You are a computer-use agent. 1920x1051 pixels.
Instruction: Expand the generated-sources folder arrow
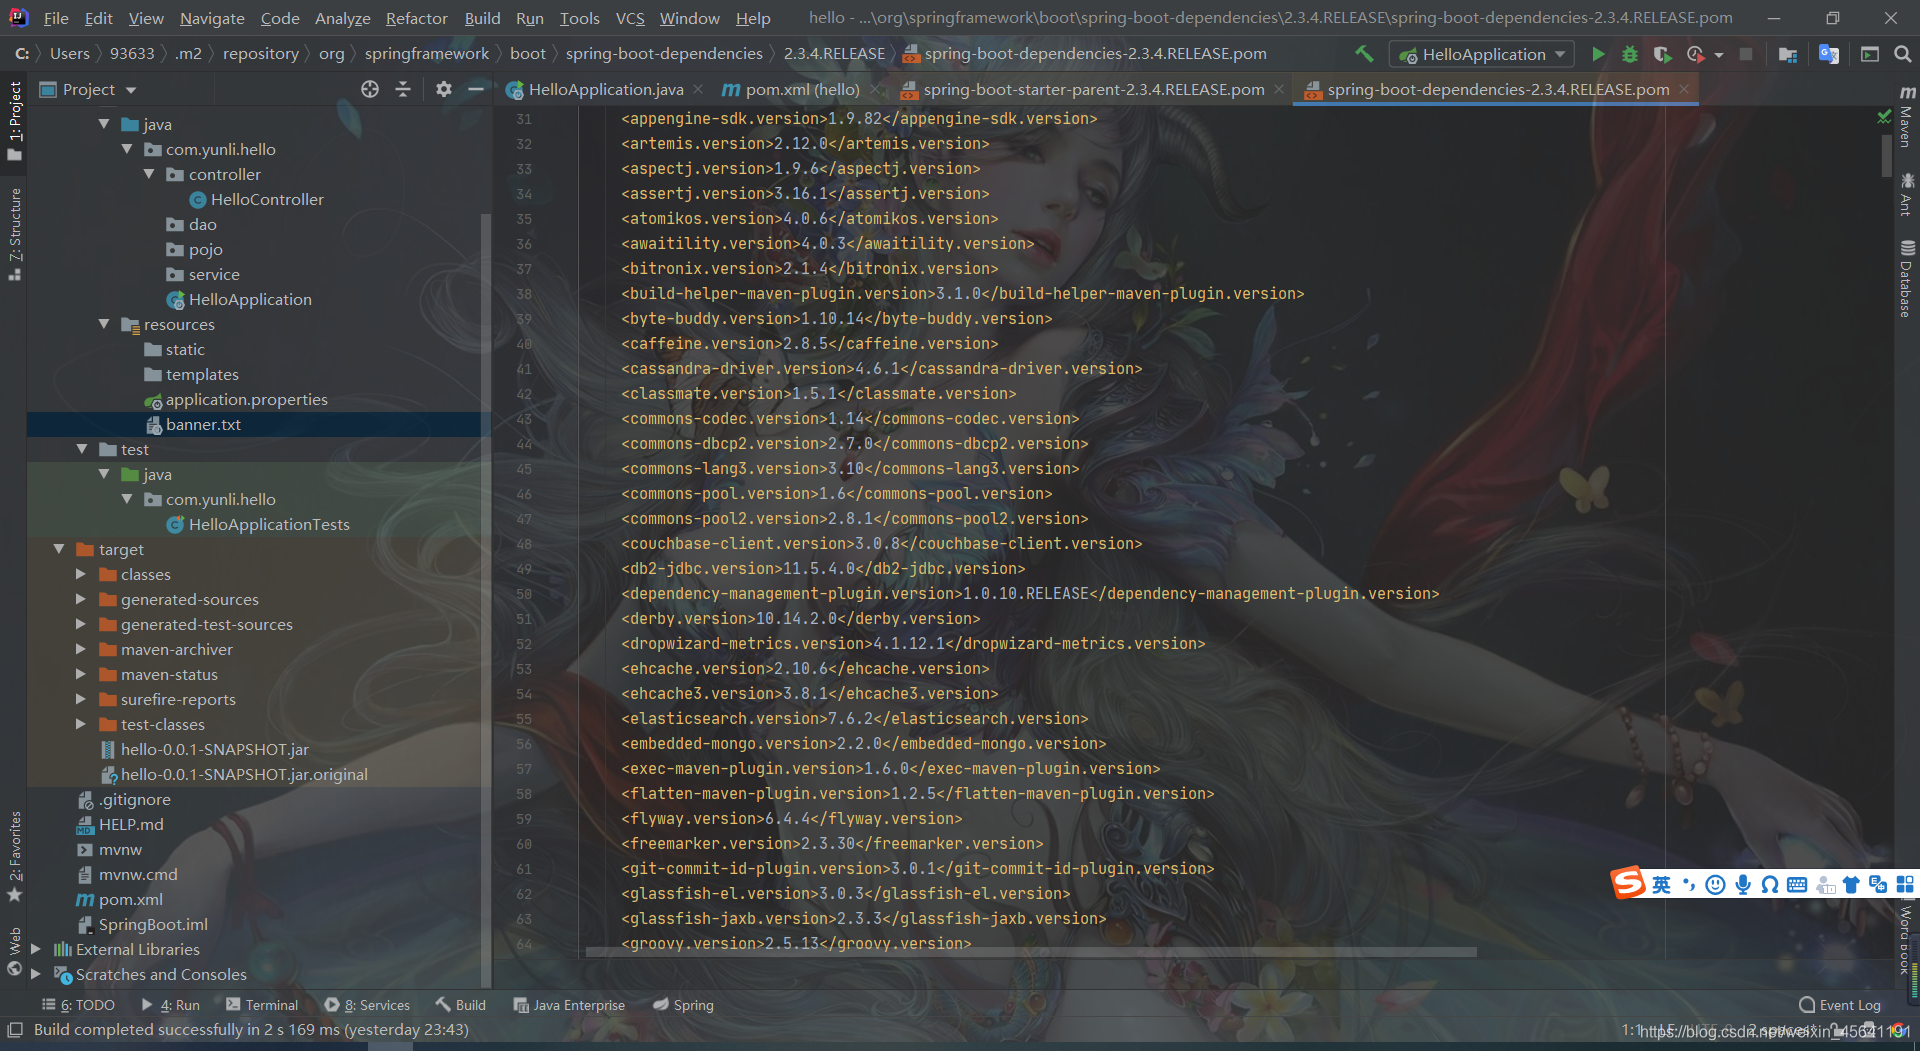coord(81,599)
